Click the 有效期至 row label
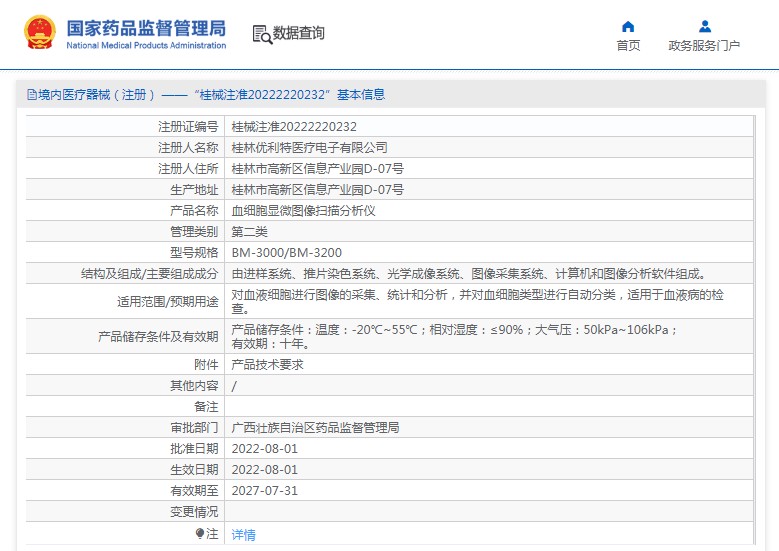Viewport: 779px width, 551px height. point(194,490)
